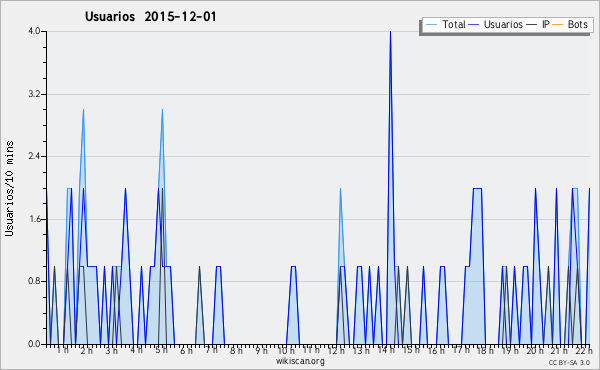The width and height of the screenshot is (600, 370).
Task: Click the '7 h' x-axis label
Action: pos(211,350)
